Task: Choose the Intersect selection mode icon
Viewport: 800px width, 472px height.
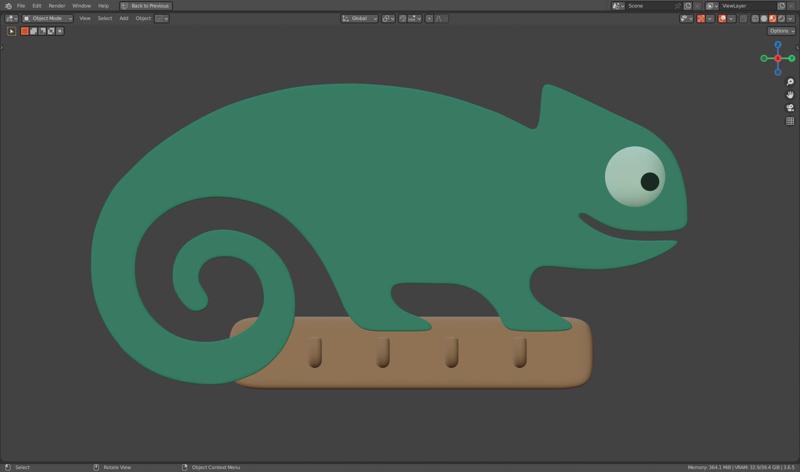Action: [x=60, y=31]
